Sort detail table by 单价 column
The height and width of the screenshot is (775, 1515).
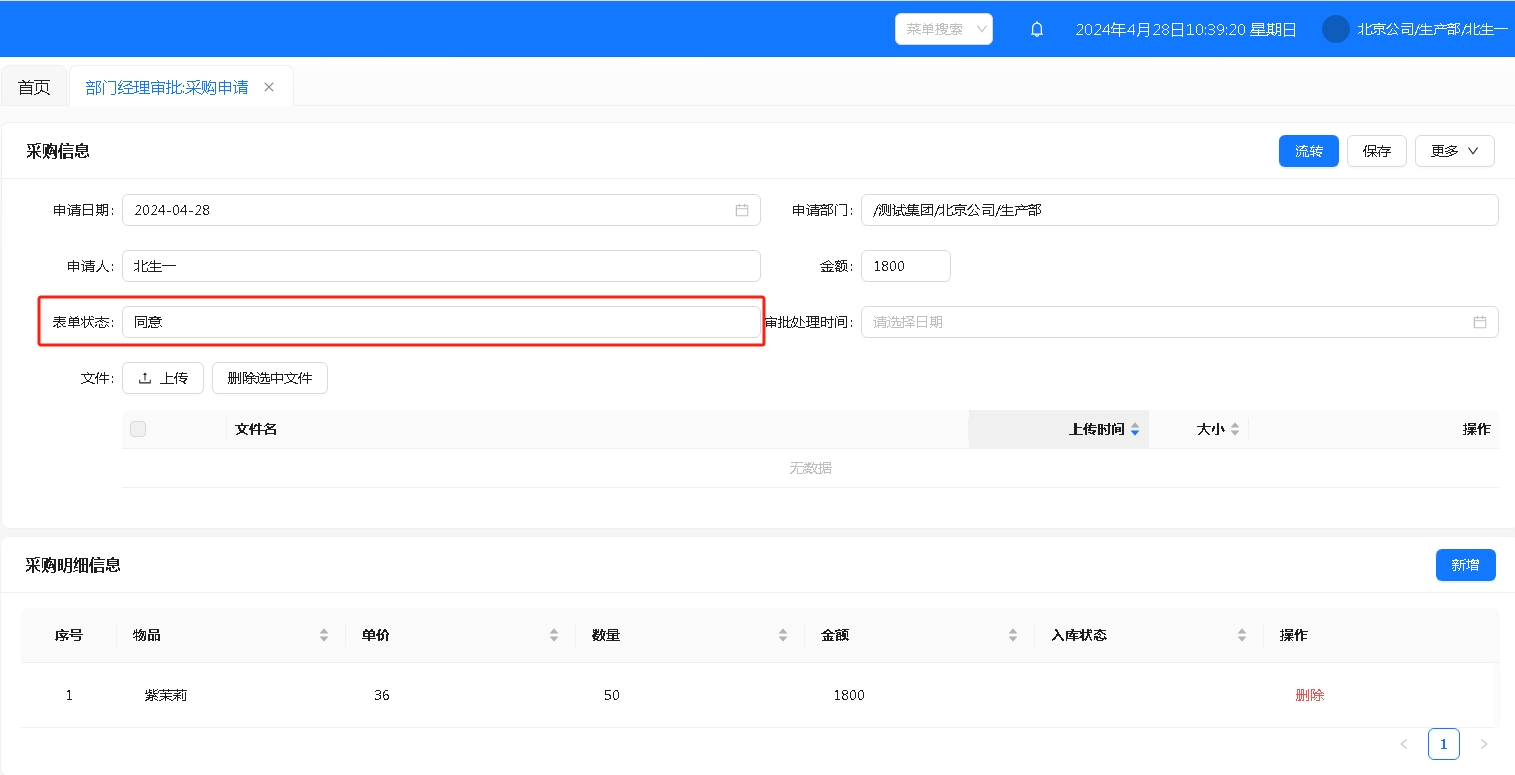coord(553,635)
